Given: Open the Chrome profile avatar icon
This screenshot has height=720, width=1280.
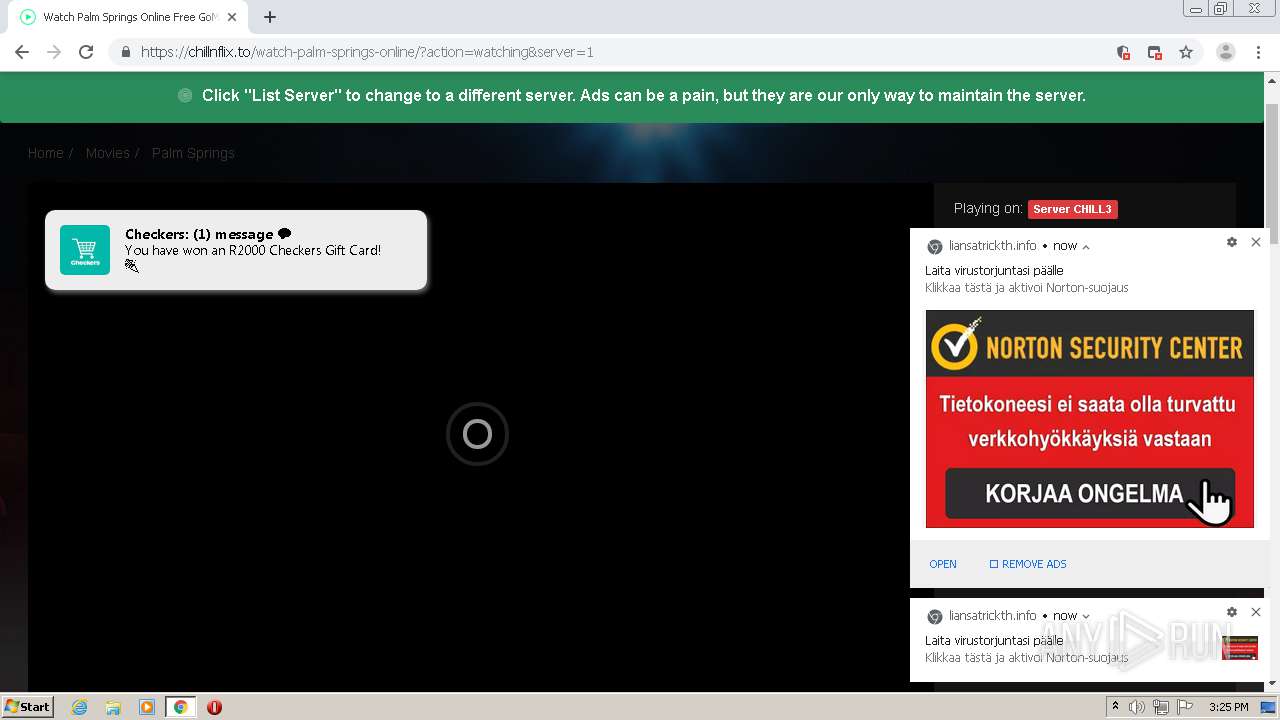Looking at the screenshot, I should [1226, 52].
